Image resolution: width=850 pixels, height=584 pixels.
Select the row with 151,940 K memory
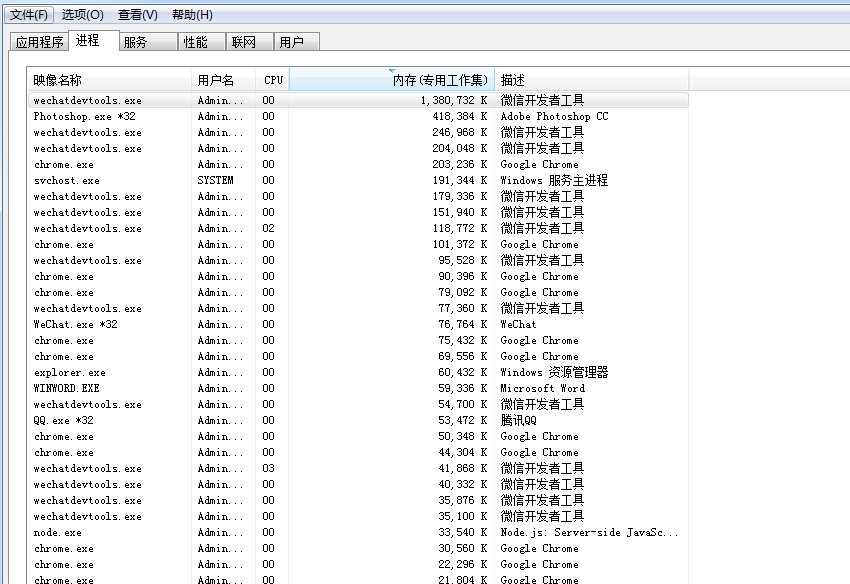click(x=358, y=212)
